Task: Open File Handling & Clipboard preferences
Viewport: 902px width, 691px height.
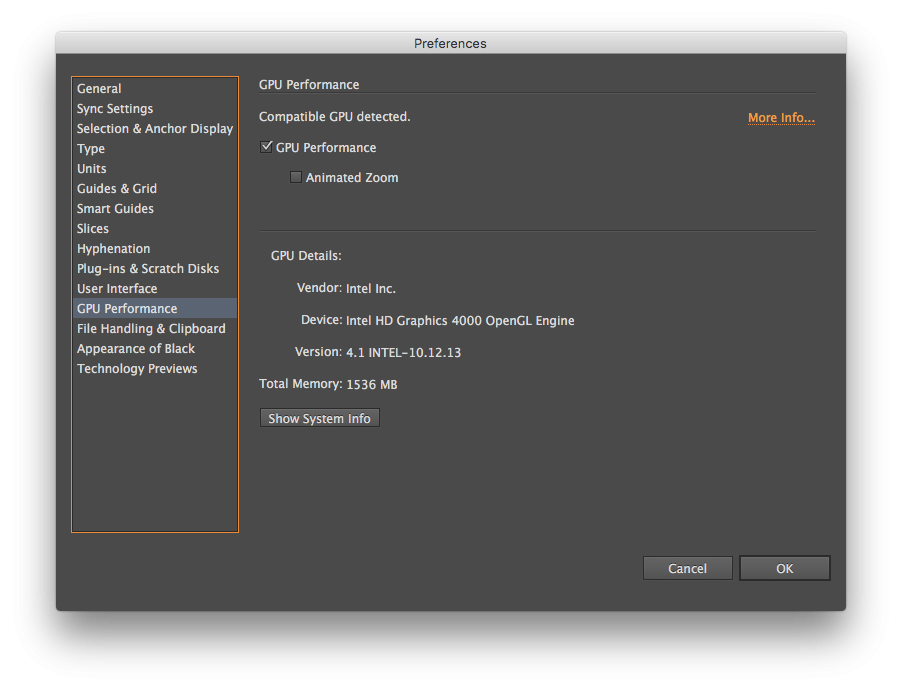Action: (155, 329)
